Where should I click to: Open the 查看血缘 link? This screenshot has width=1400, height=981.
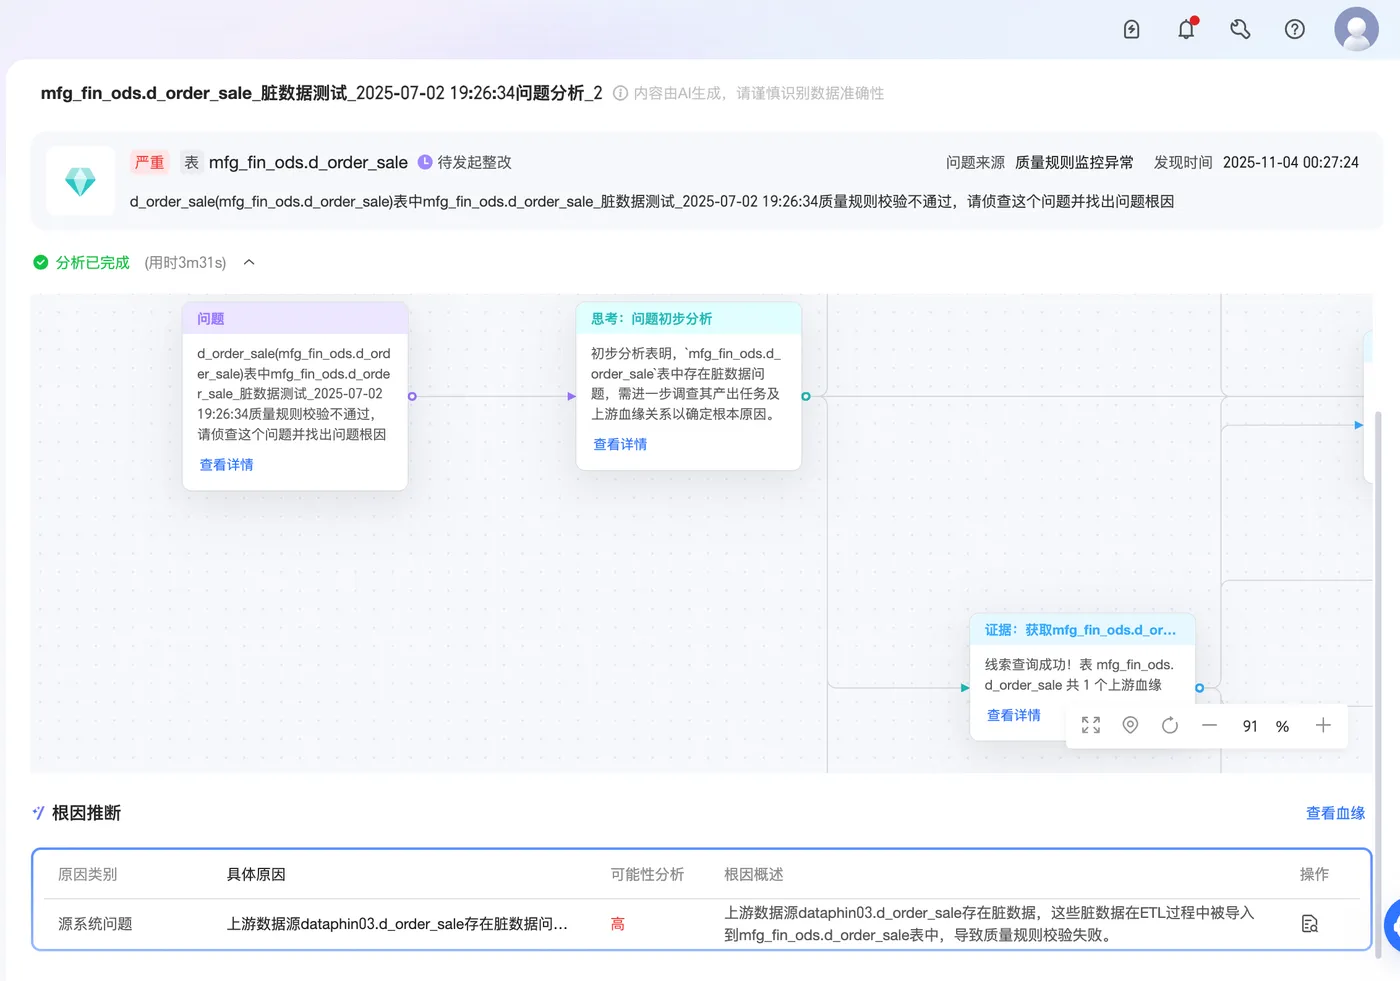pyautogui.click(x=1335, y=813)
